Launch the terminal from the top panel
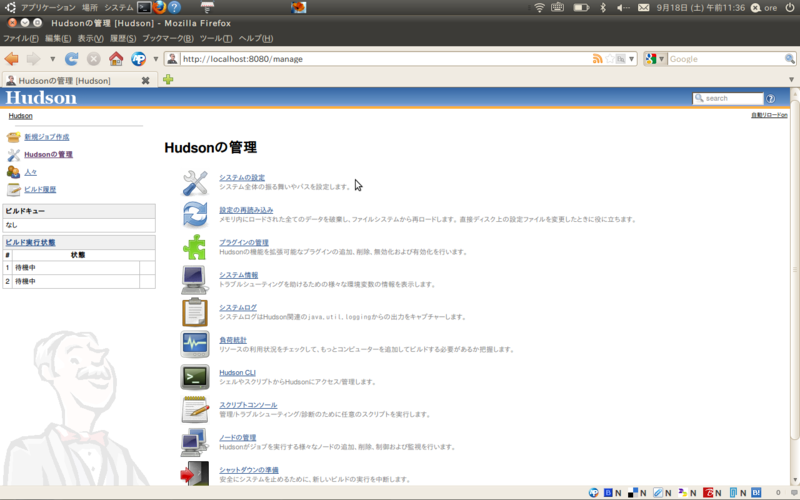 tap(144, 7)
